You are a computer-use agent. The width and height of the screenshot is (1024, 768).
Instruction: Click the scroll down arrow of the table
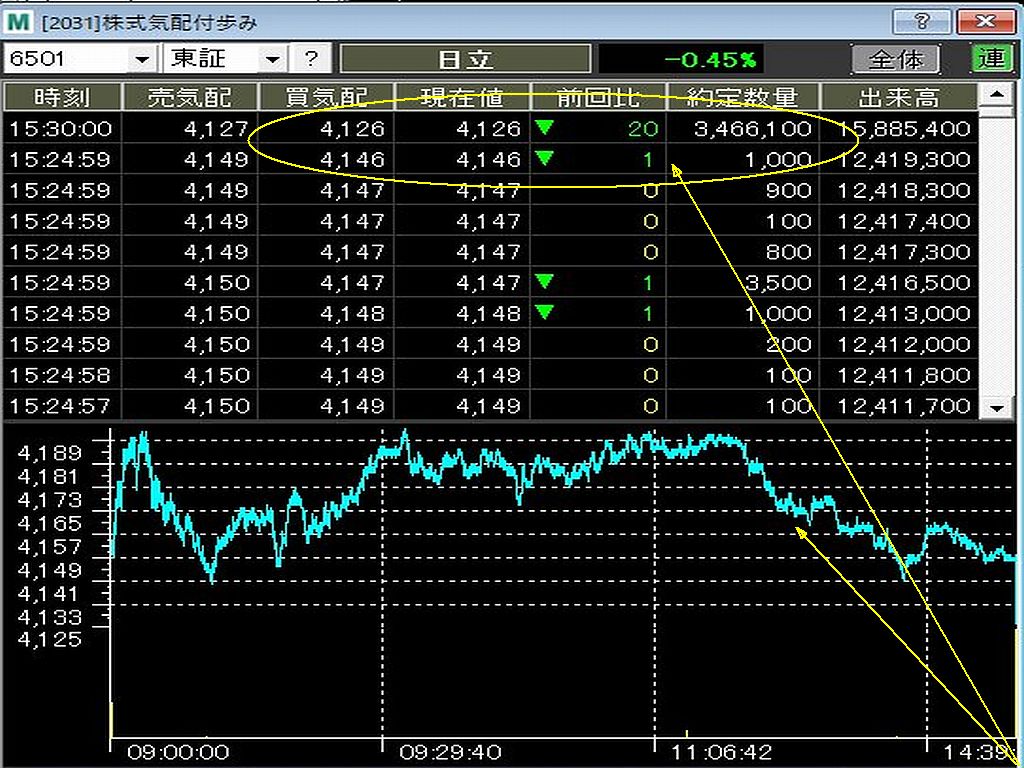[x=997, y=408]
